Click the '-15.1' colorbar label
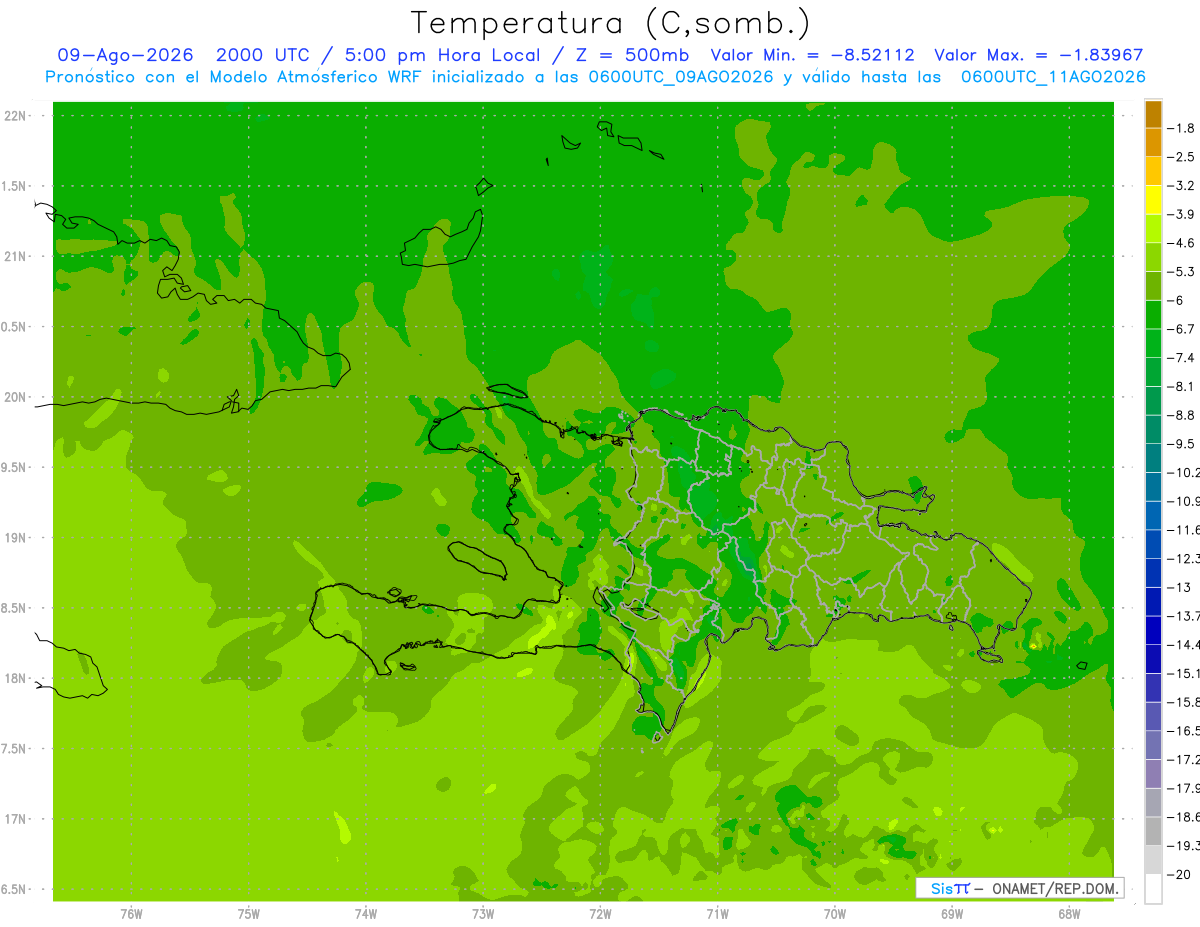 point(1183,673)
